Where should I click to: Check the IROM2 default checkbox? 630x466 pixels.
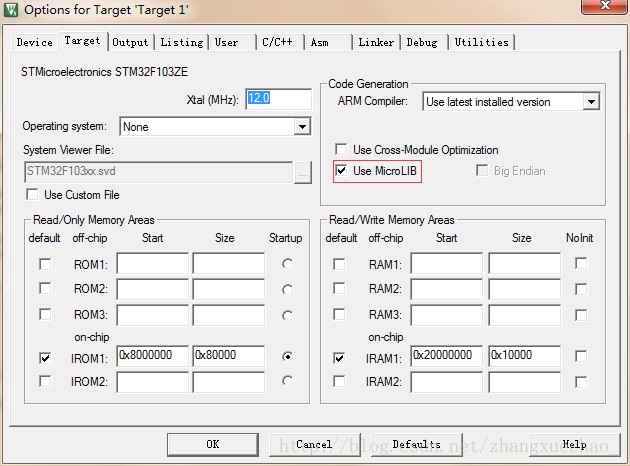(x=45, y=381)
